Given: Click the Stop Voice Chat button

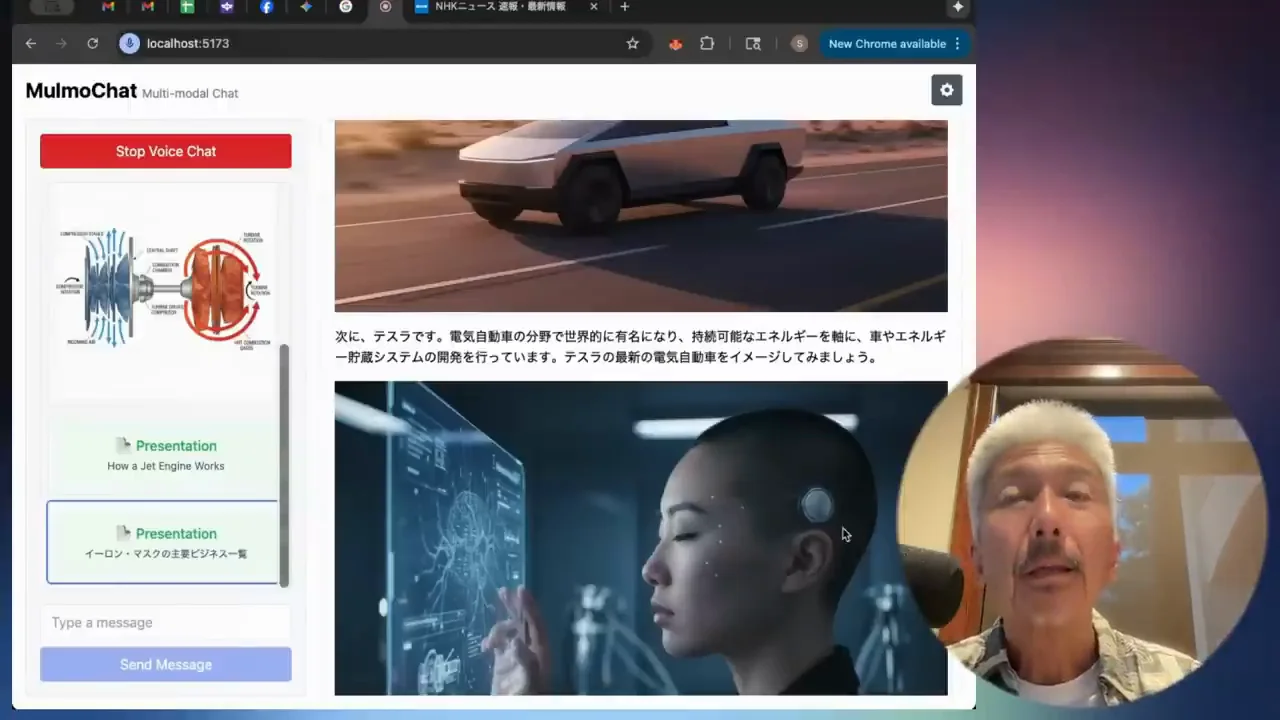Looking at the screenshot, I should point(166,151).
